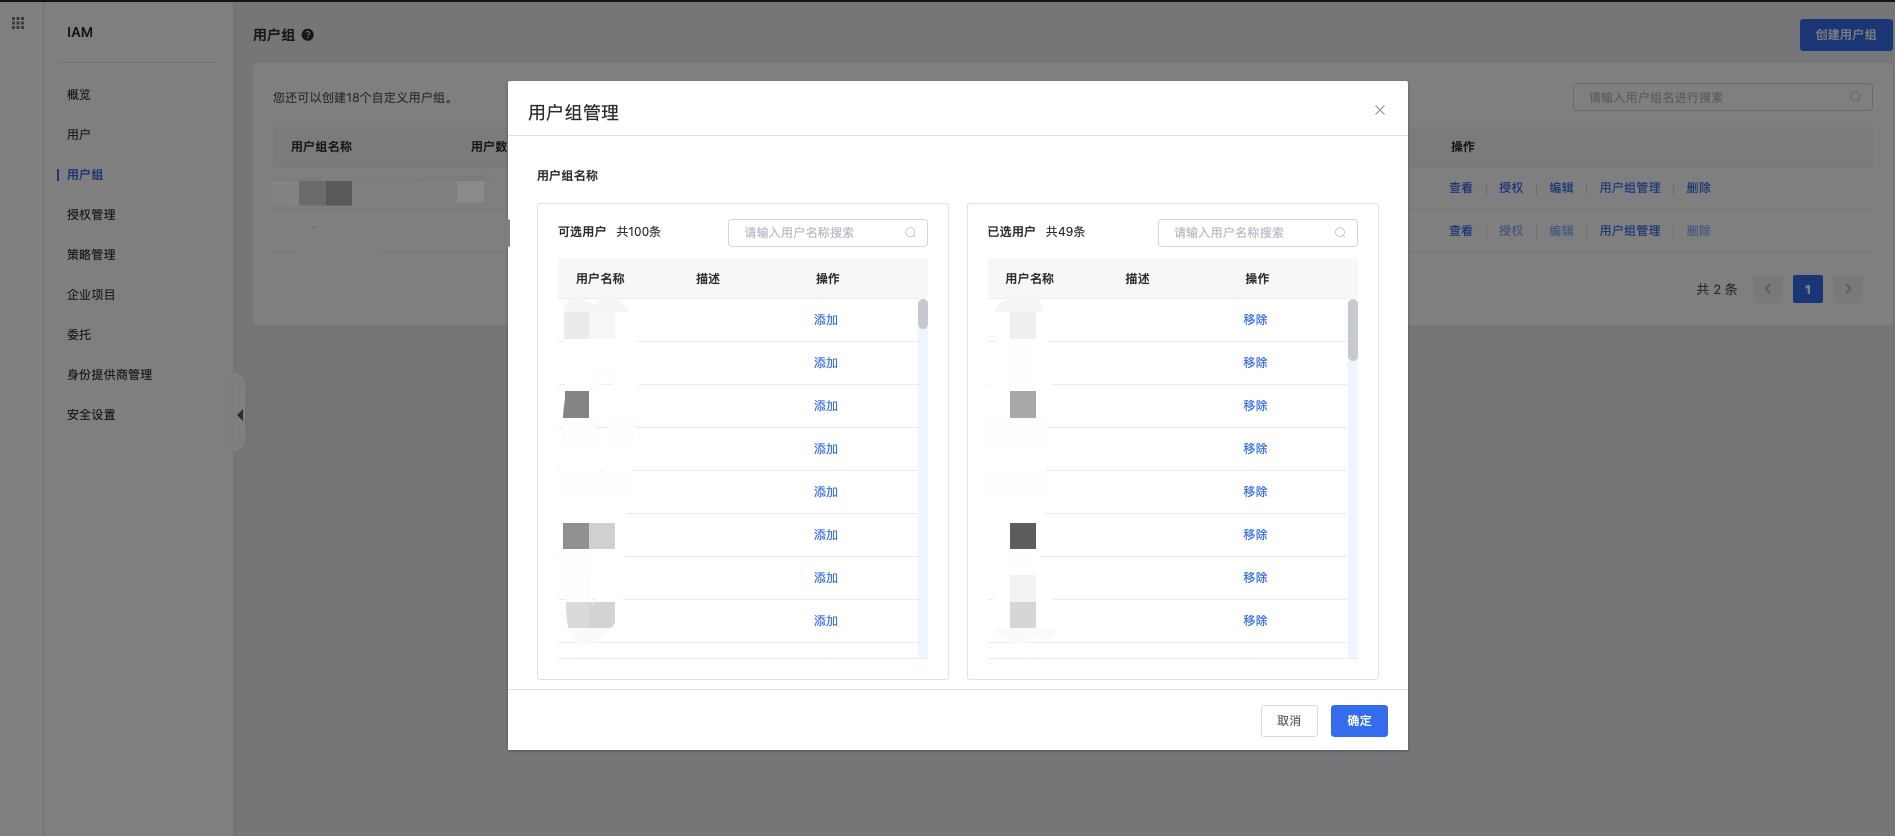
Task: Click 编辑 in the second group row
Action: (x=1561, y=231)
